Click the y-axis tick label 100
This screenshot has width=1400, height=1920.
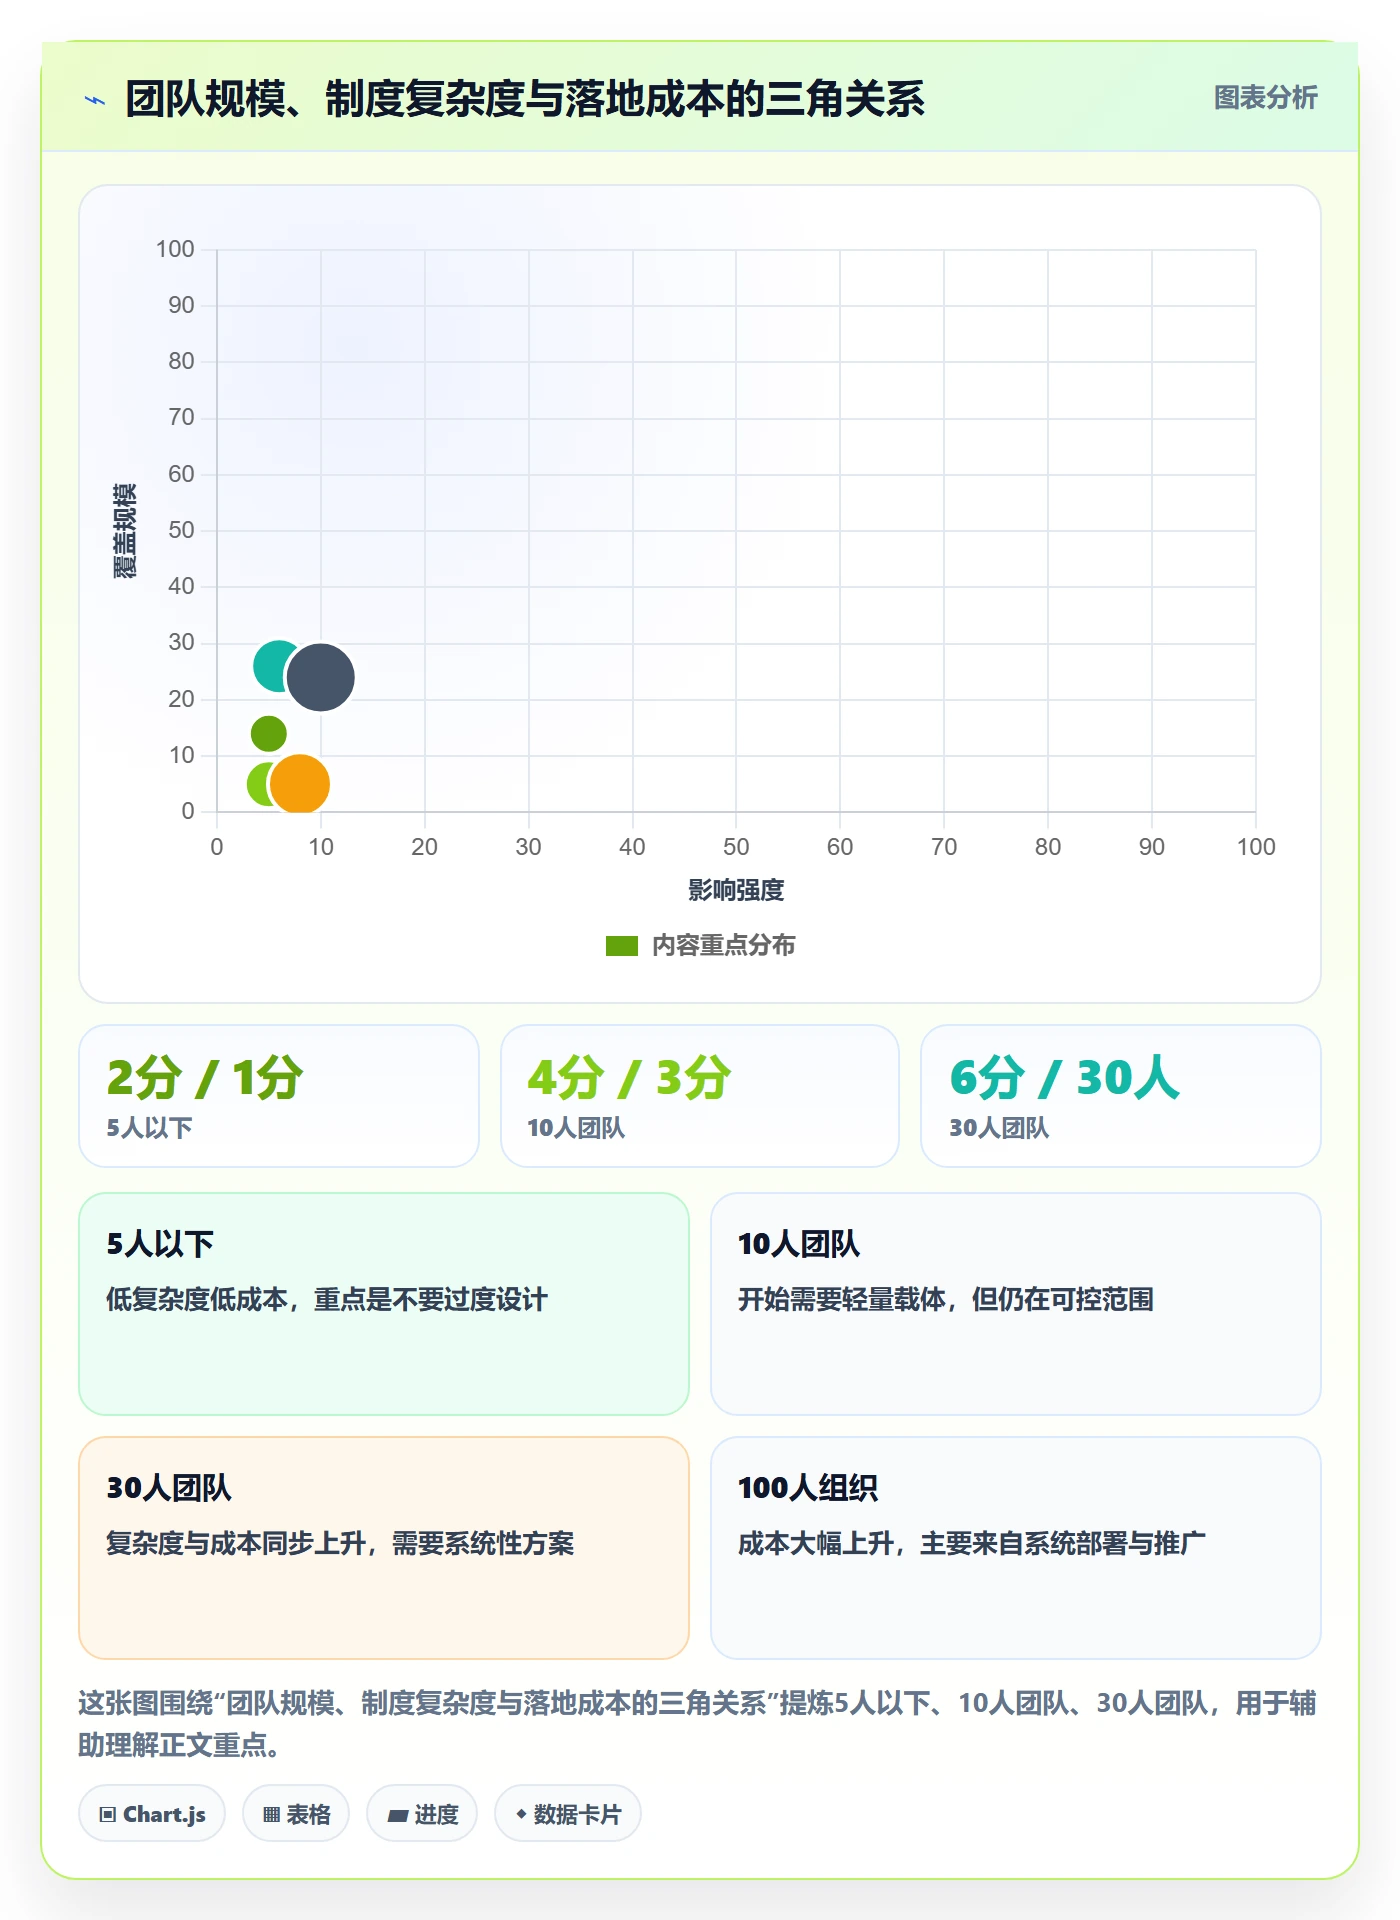coord(175,249)
